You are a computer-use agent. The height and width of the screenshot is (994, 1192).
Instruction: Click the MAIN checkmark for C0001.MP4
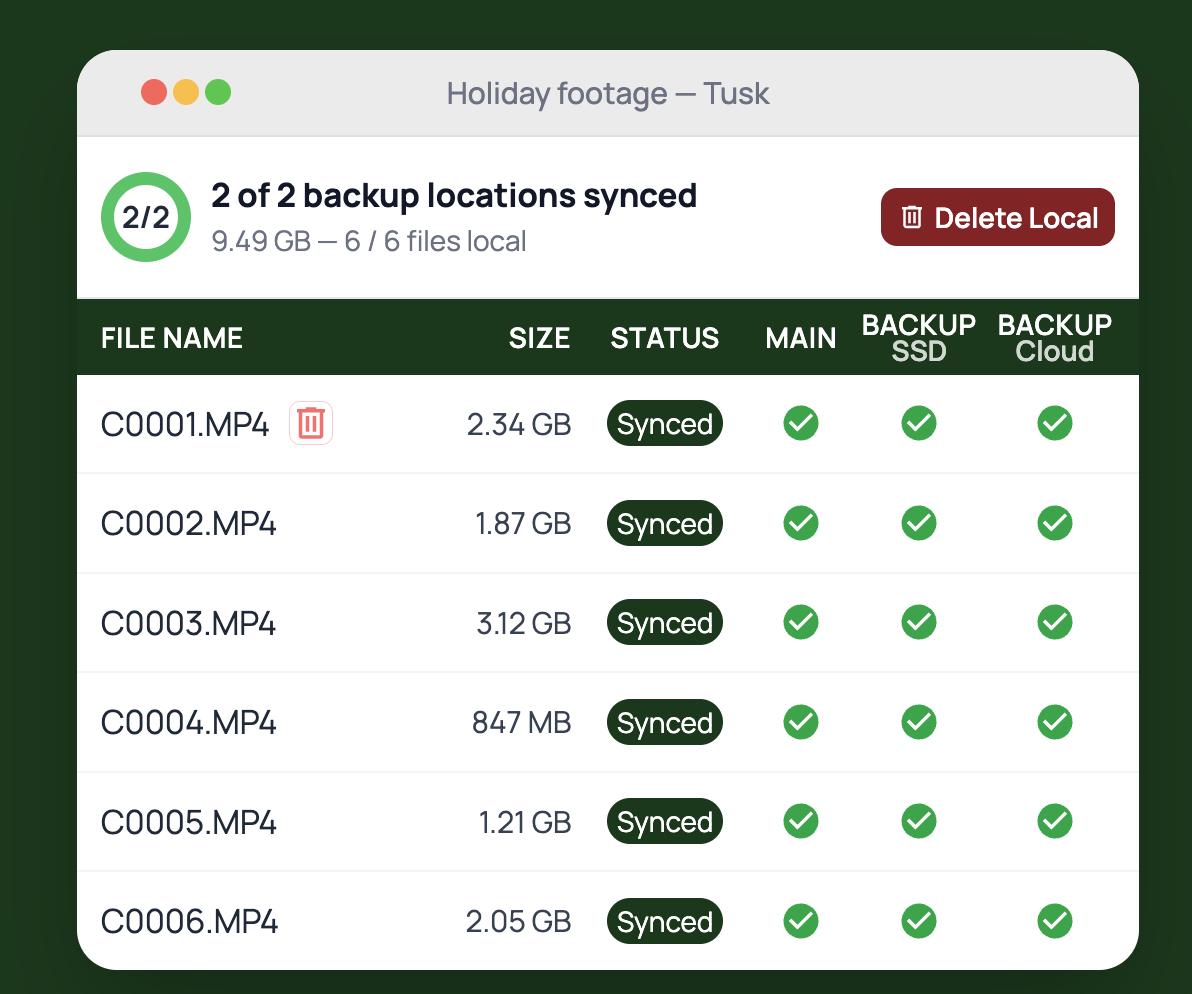(x=800, y=423)
